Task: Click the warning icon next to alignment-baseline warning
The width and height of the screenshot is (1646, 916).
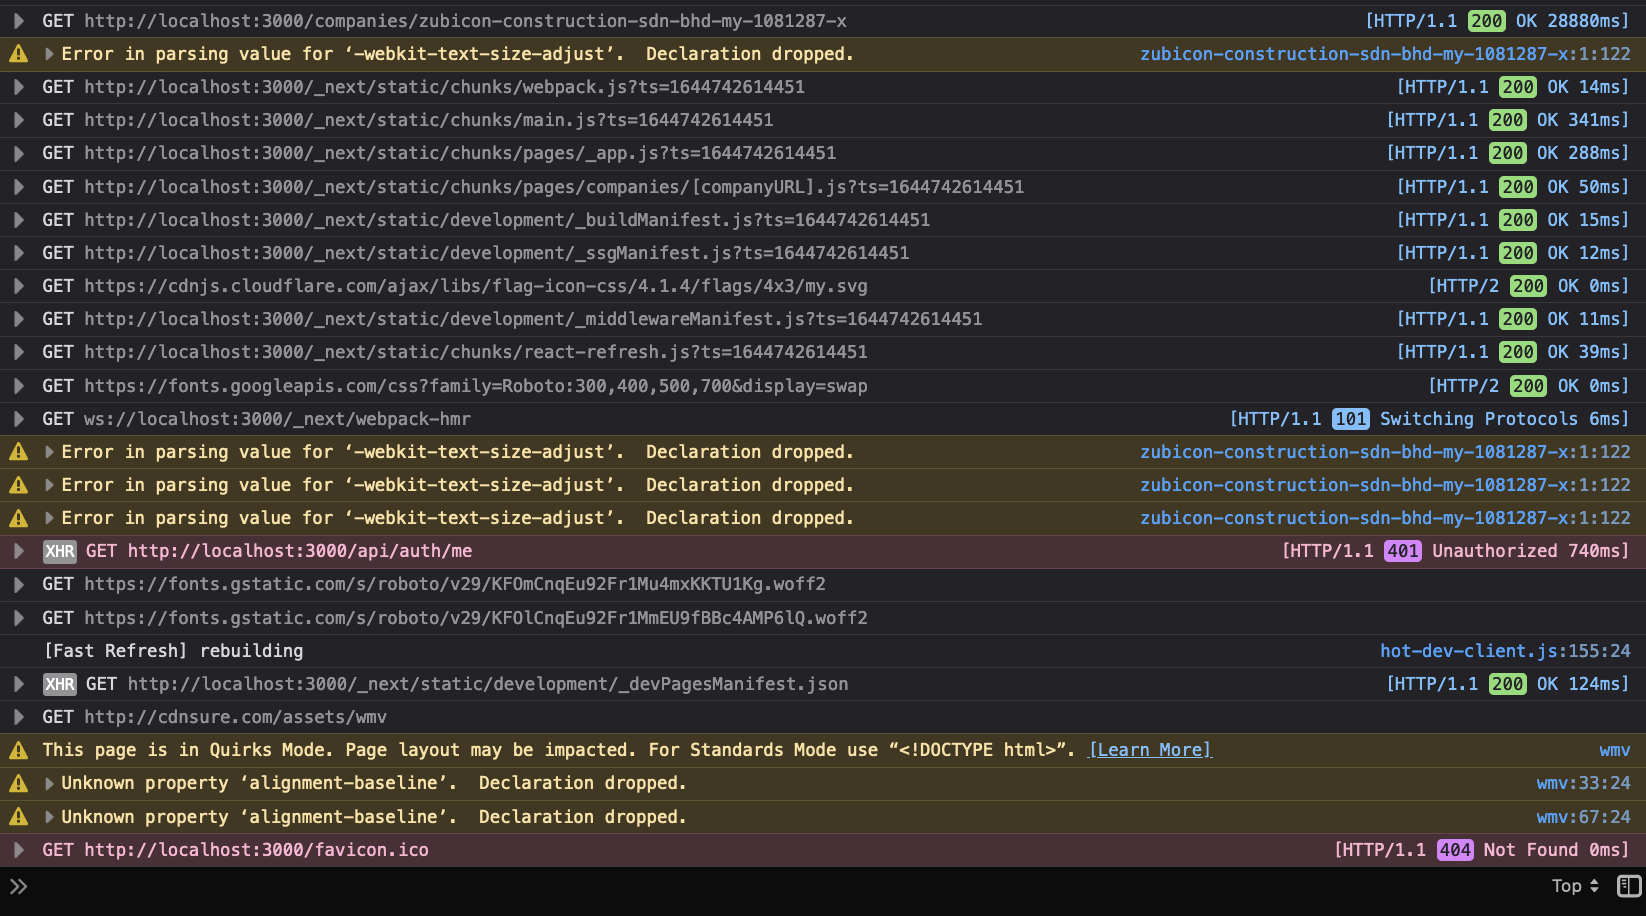Action: 18,782
